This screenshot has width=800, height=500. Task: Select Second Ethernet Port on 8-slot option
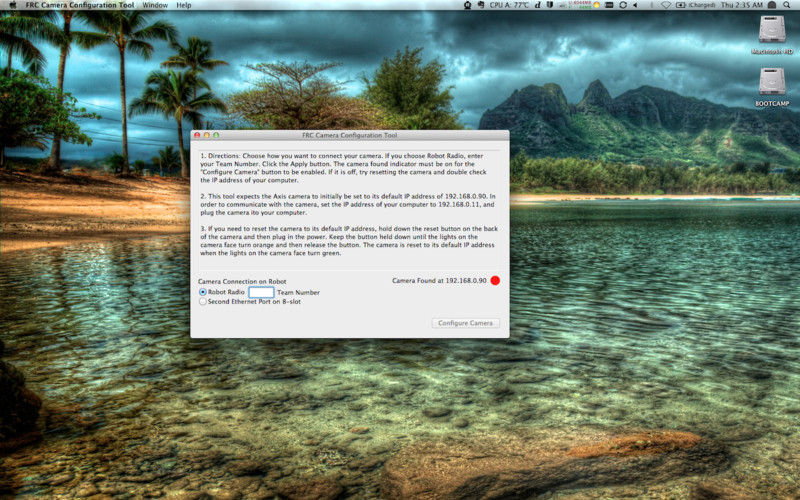click(203, 301)
